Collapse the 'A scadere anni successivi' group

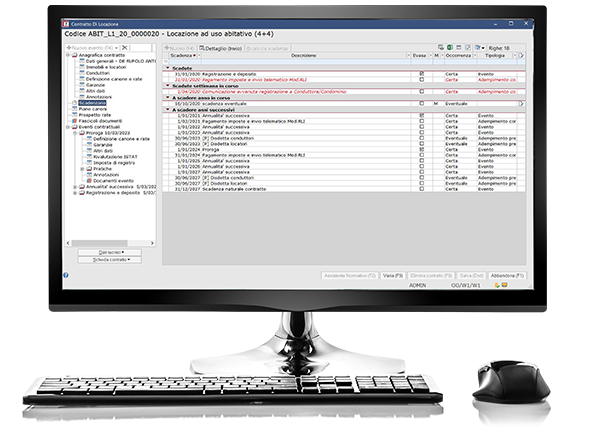coord(168,110)
